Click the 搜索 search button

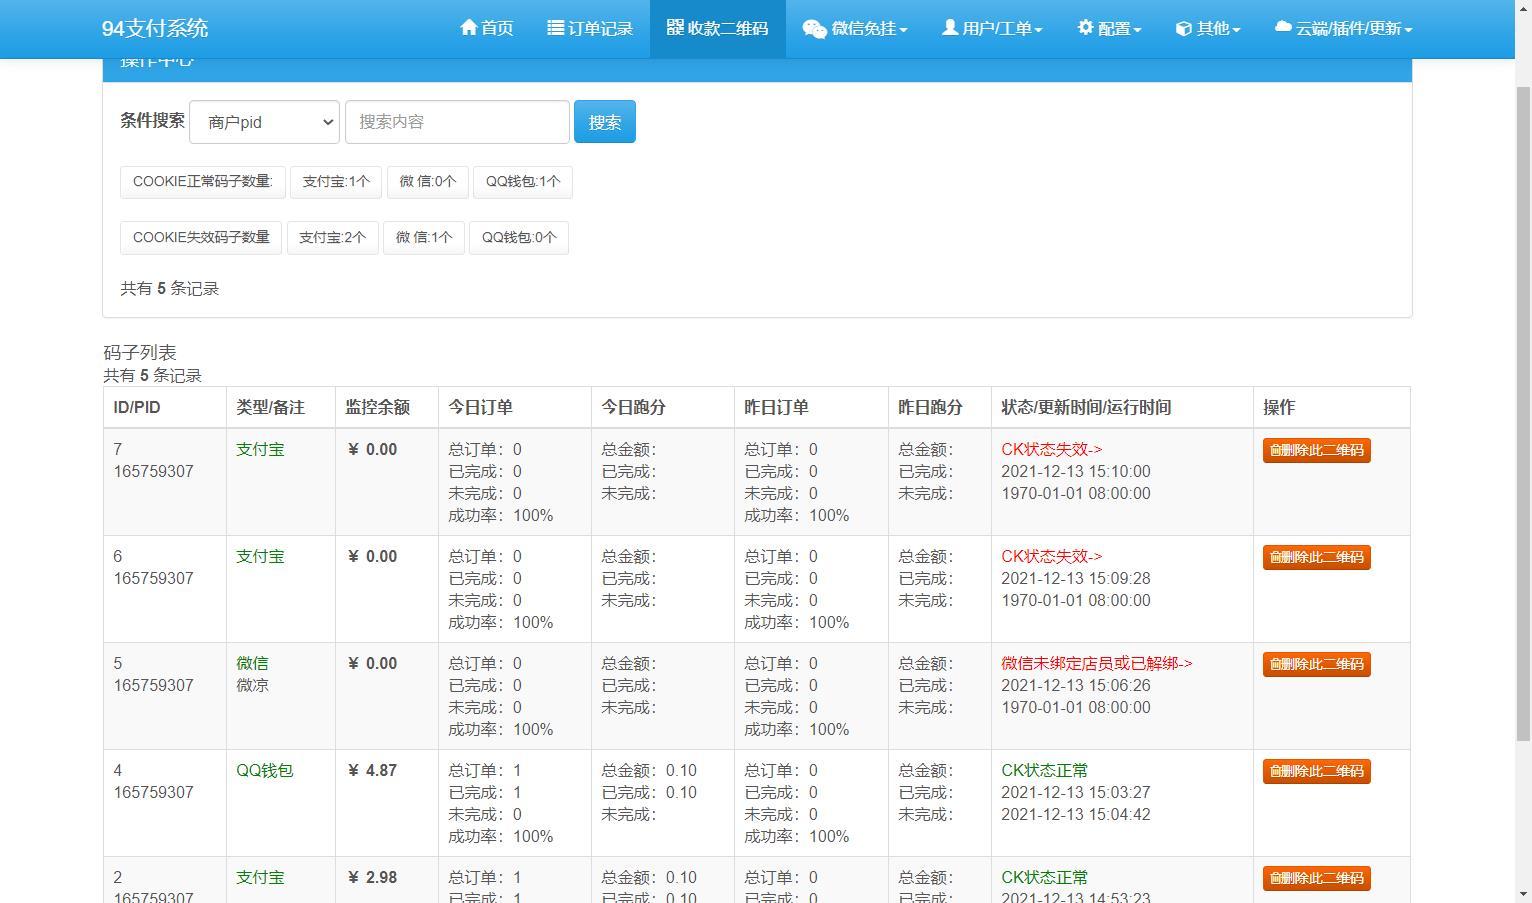(605, 121)
